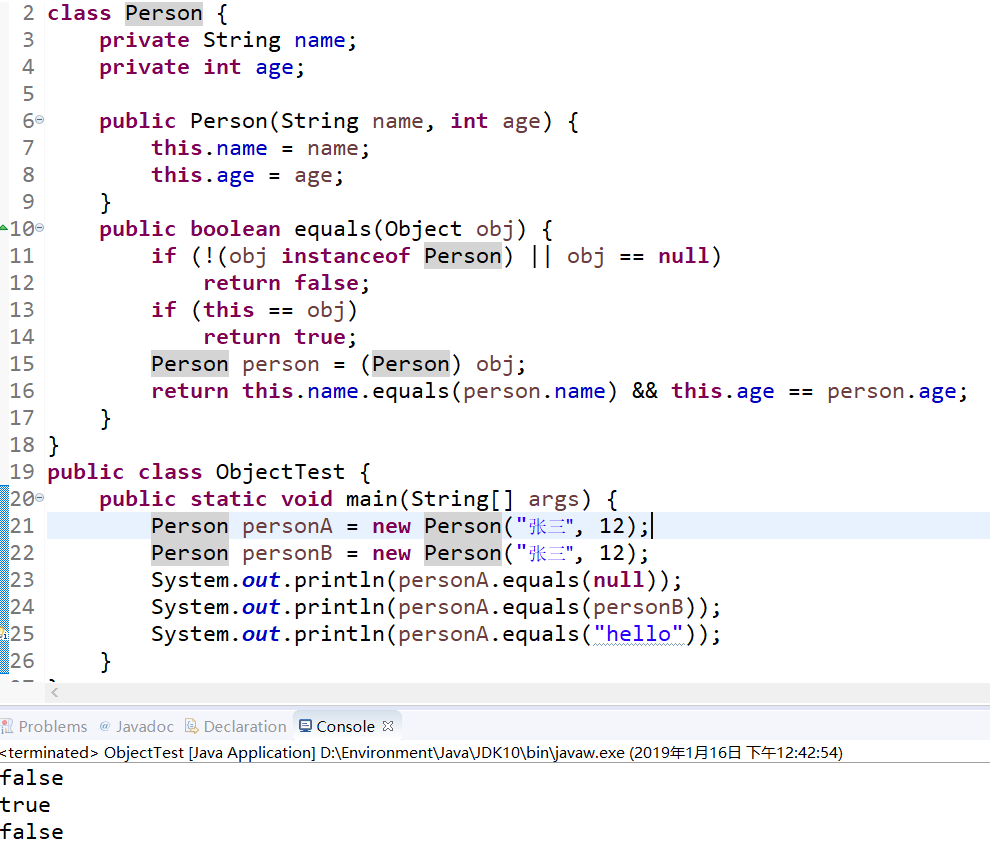The height and width of the screenshot is (848, 990).
Task: Click the "<terminated> ObjectTest" console status line
Action: pyautogui.click(x=421, y=753)
